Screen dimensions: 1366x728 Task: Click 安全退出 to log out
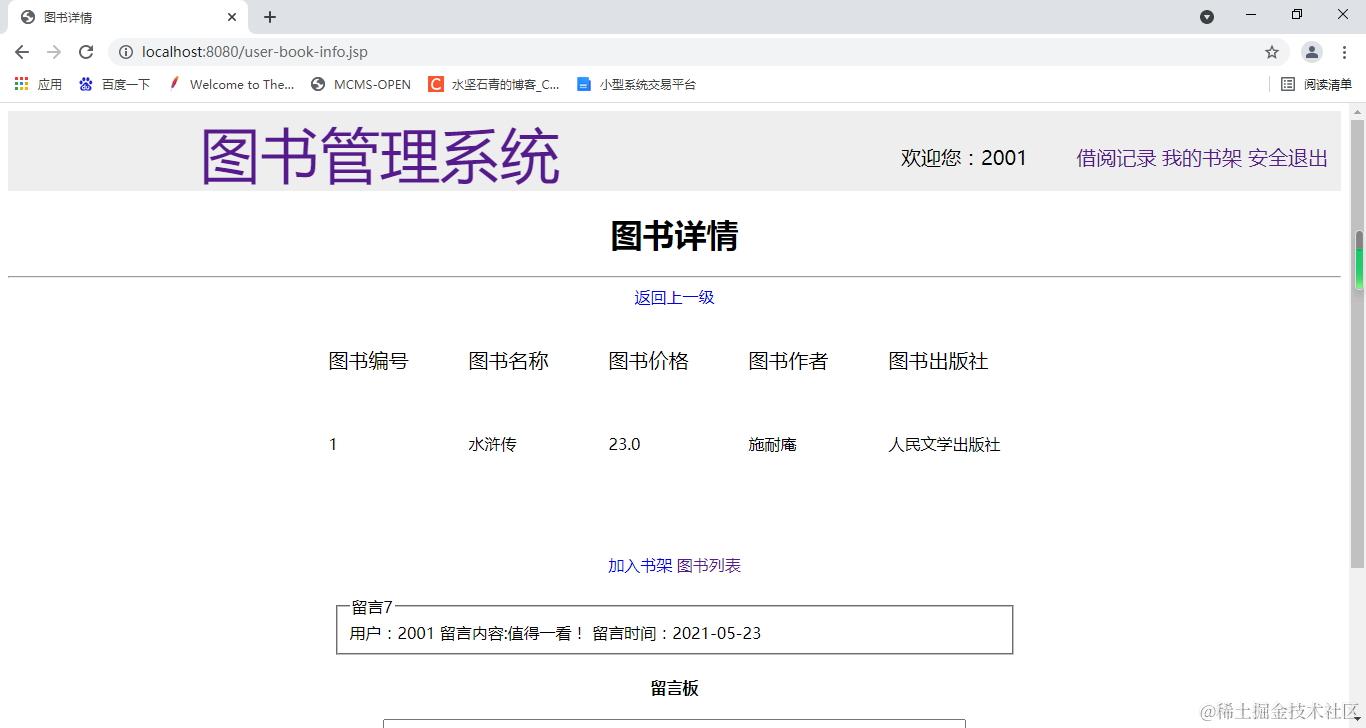coord(1289,157)
